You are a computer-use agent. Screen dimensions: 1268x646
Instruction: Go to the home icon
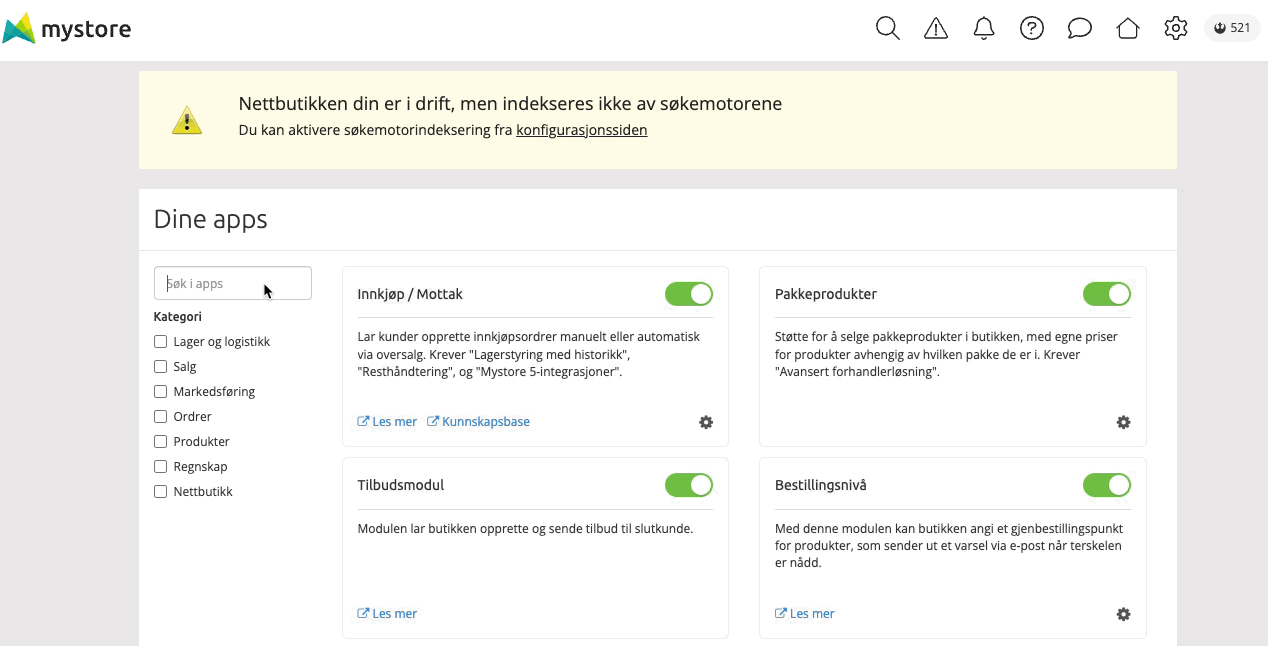coord(1128,28)
